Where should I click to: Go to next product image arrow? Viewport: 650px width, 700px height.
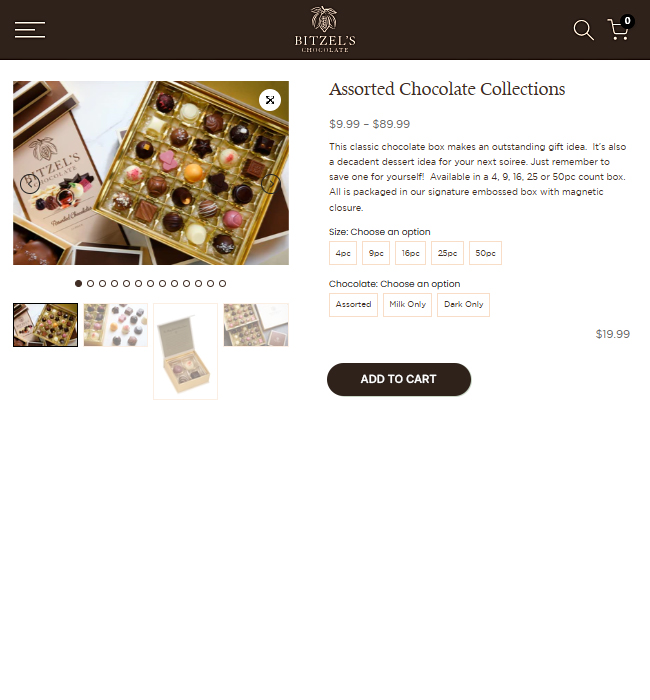click(271, 183)
